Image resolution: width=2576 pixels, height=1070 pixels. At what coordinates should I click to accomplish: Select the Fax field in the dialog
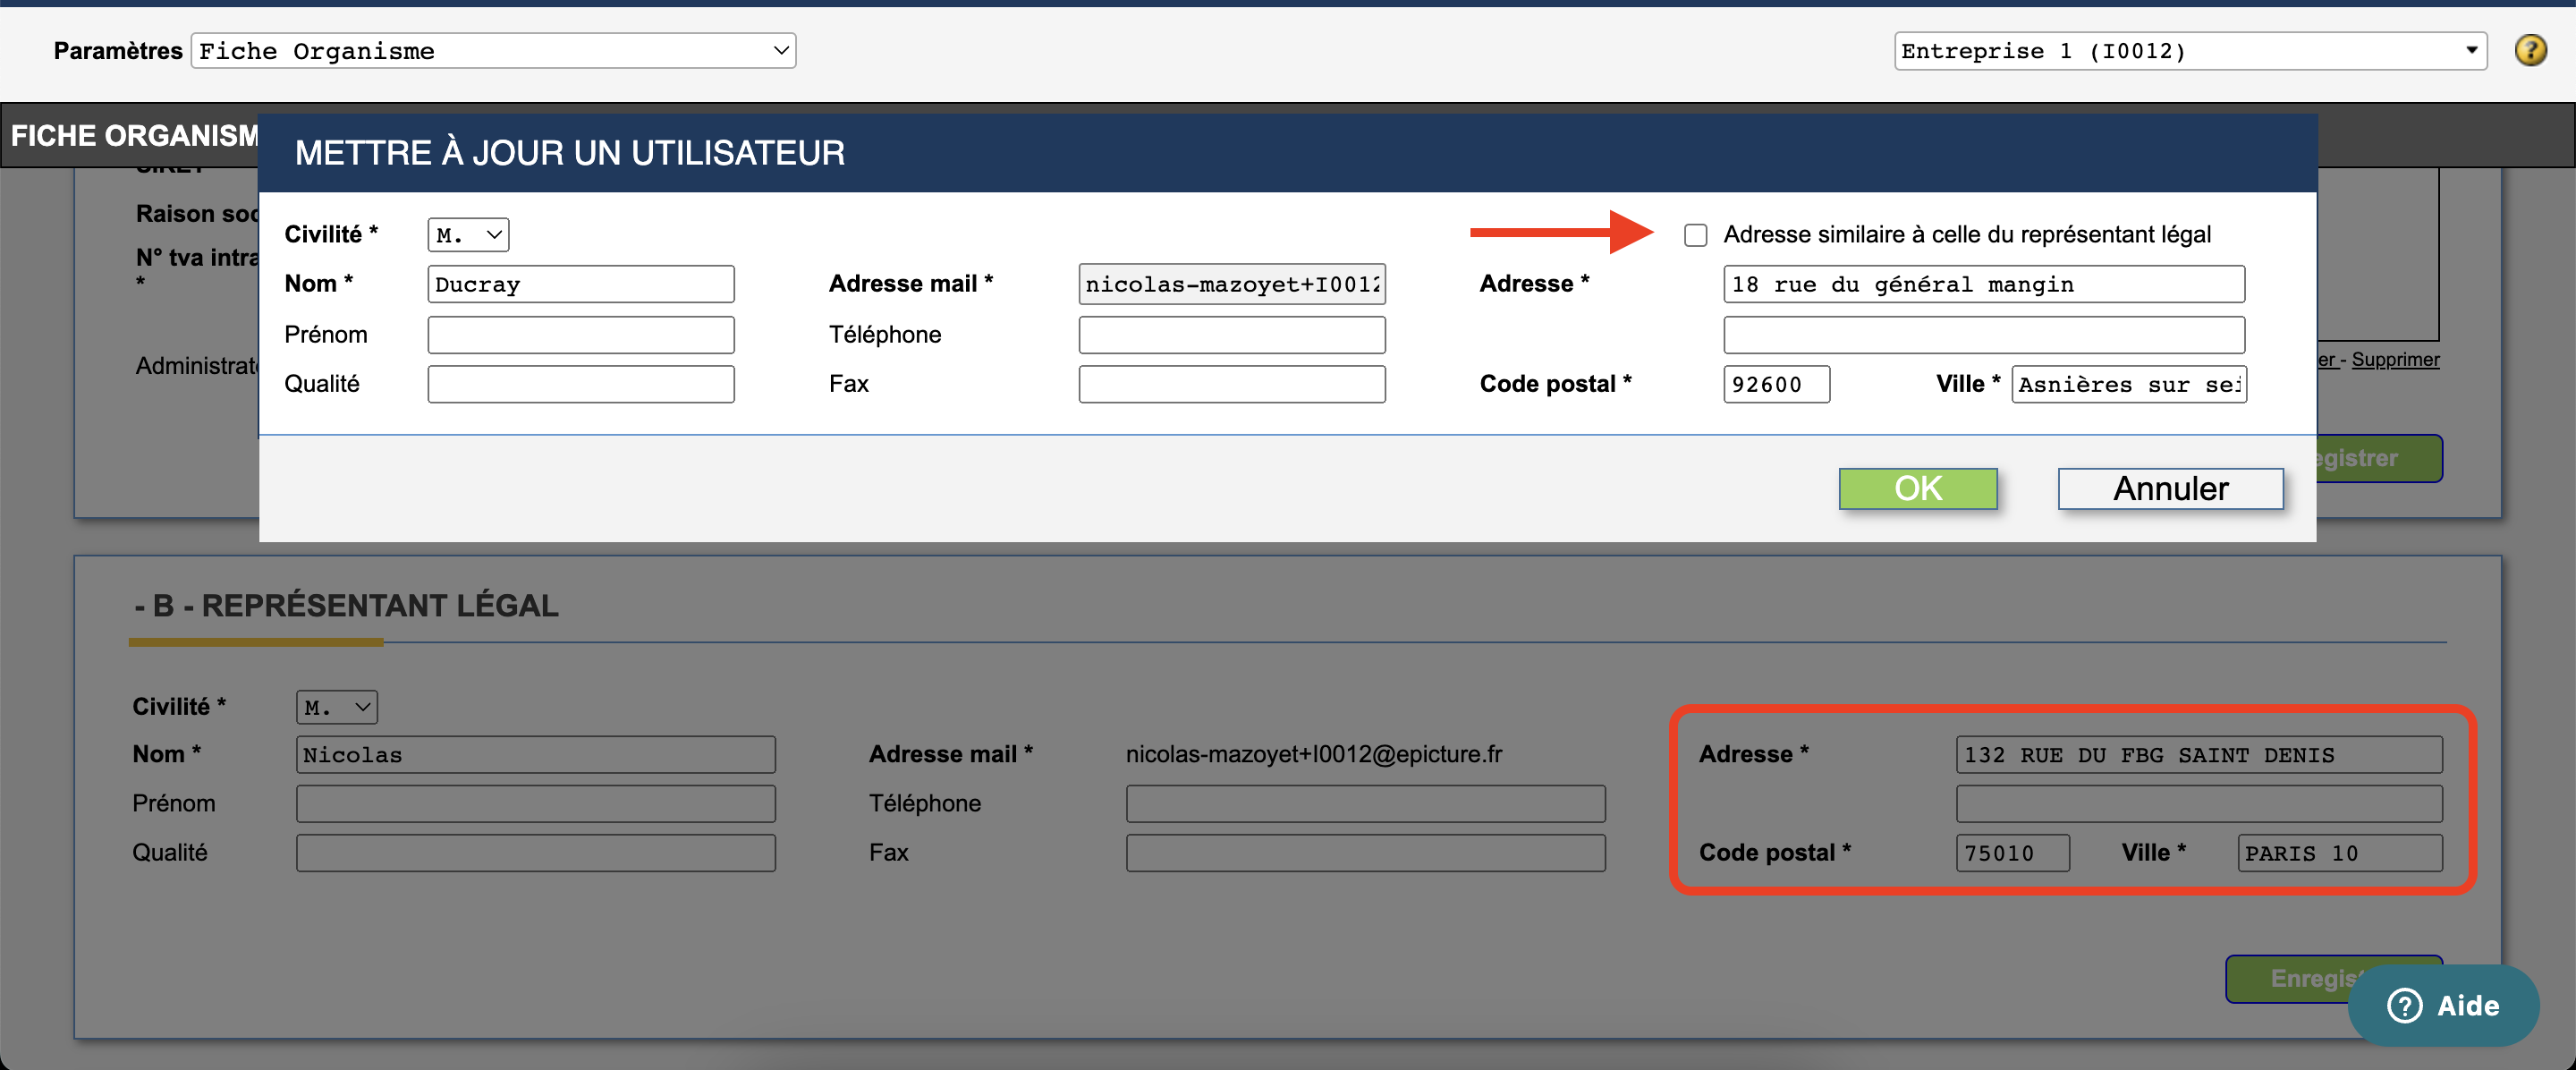tap(1232, 384)
